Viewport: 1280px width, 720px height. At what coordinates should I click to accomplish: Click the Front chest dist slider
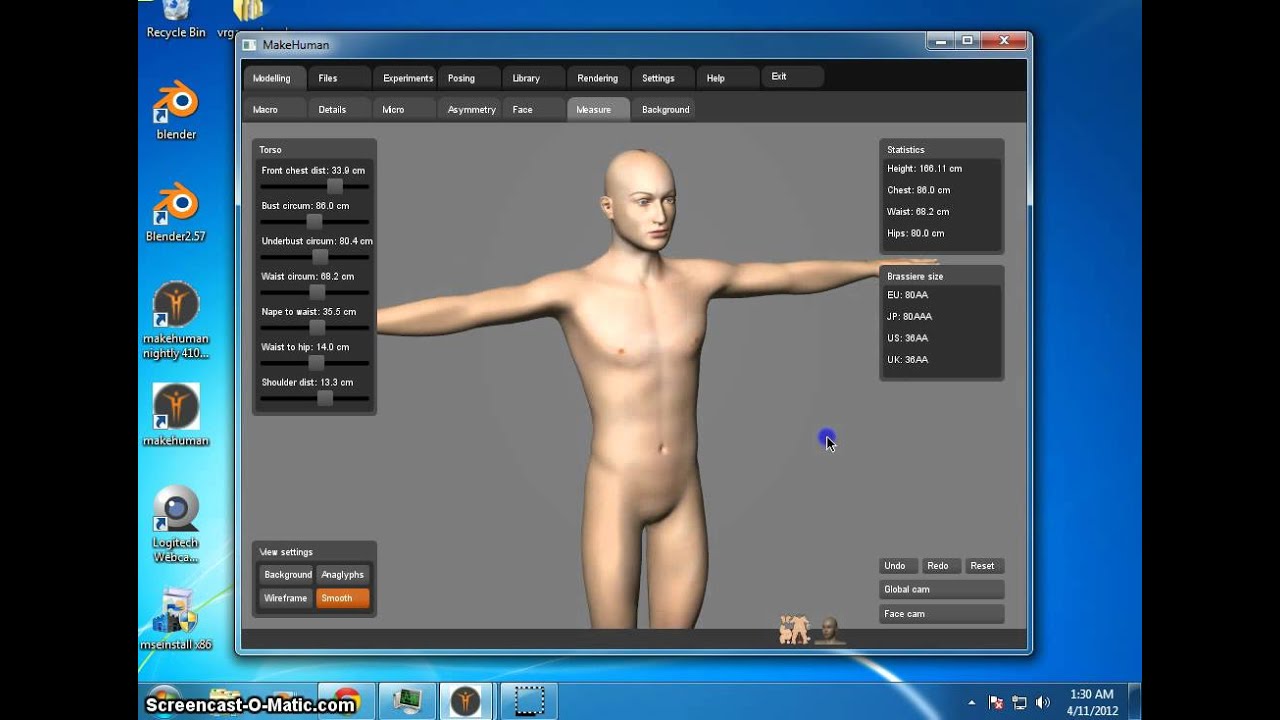click(x=315, y=187)
